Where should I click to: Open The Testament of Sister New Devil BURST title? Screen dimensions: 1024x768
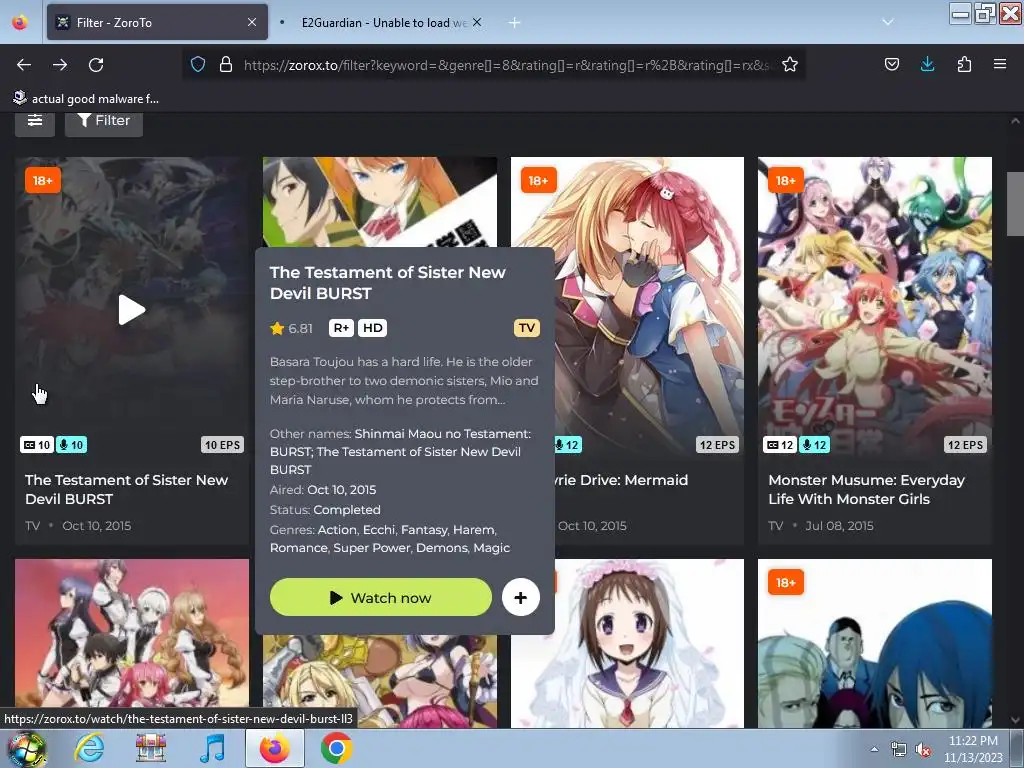126,489
